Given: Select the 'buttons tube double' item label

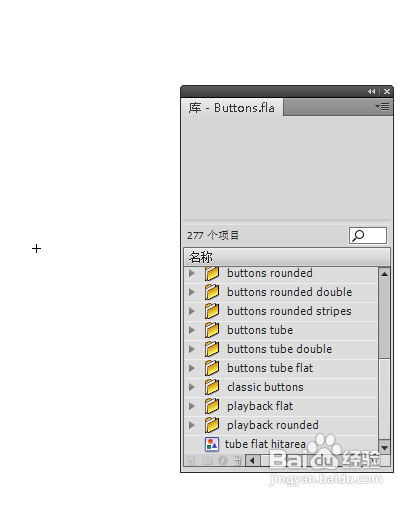Looking at the screenshot, I should click(280, 349).
